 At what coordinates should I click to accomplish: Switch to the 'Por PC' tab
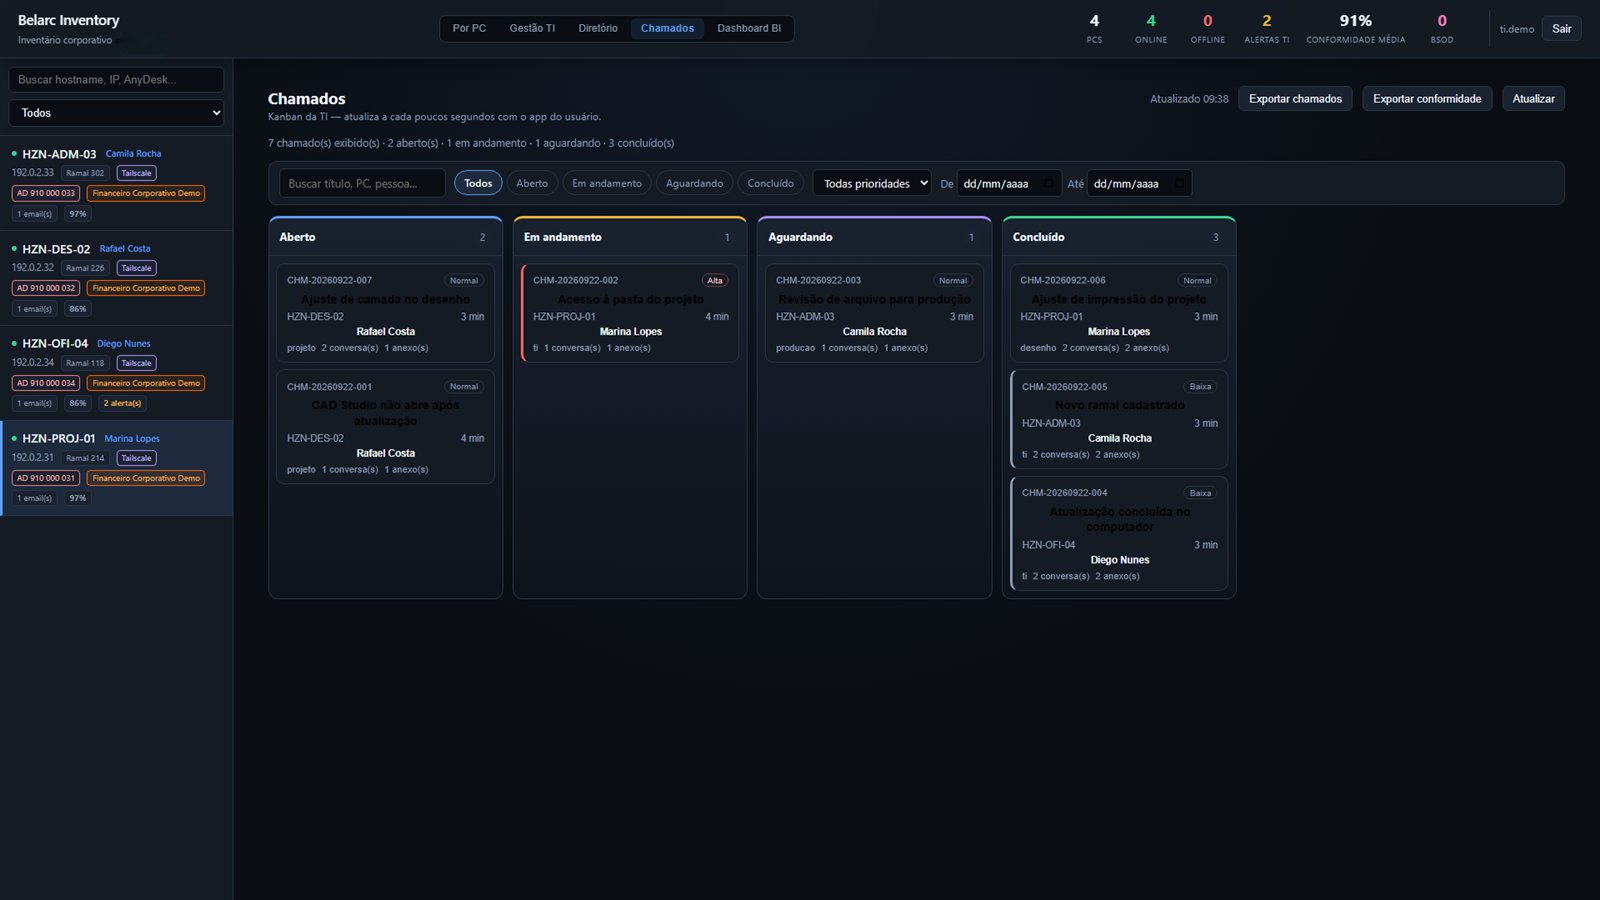tap(469, 28)
